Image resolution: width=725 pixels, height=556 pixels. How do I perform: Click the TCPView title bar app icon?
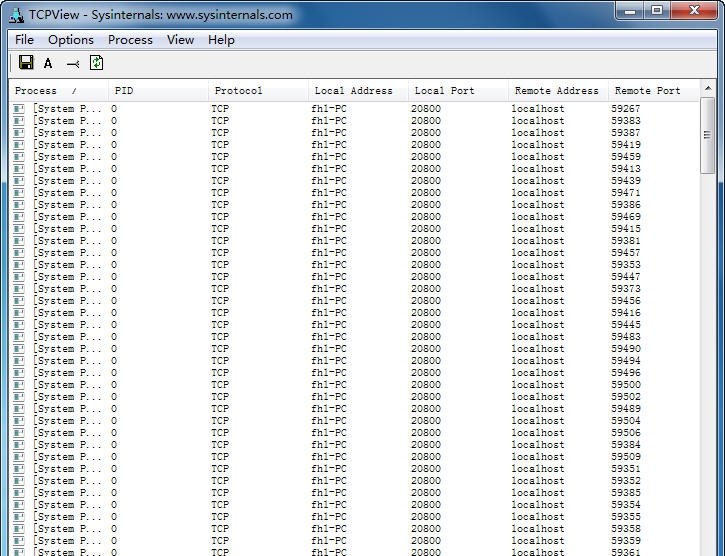click(x=17, y=15)
